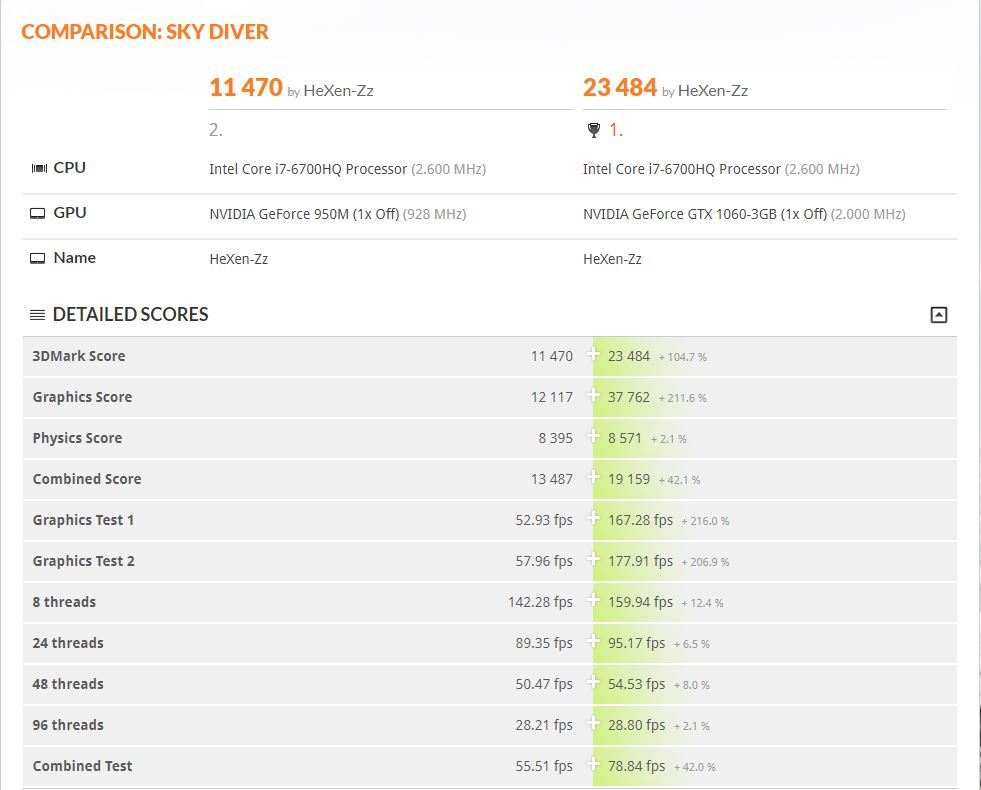Click the Combined Score label

(x=87, y=479)
